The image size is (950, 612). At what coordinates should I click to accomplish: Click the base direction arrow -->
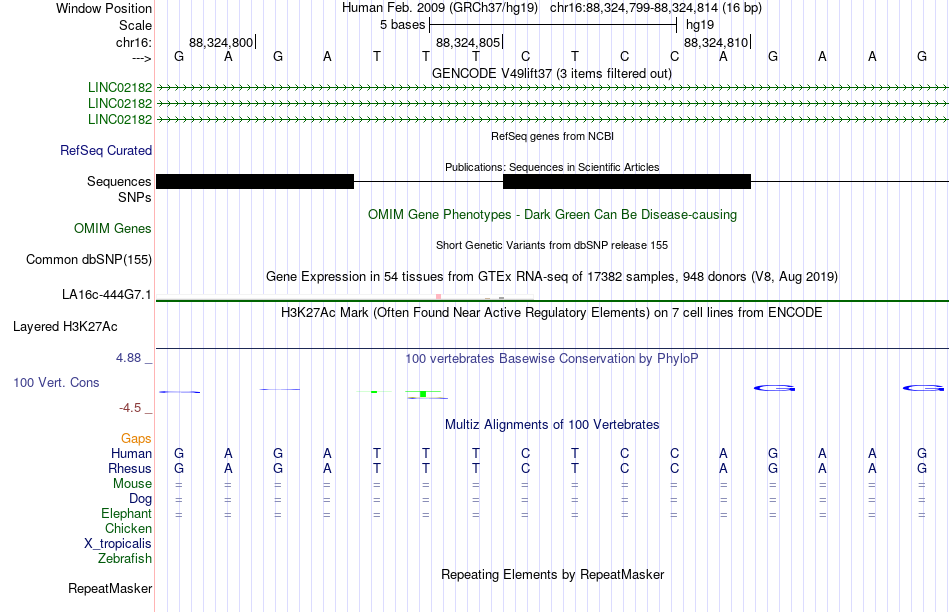142,58
